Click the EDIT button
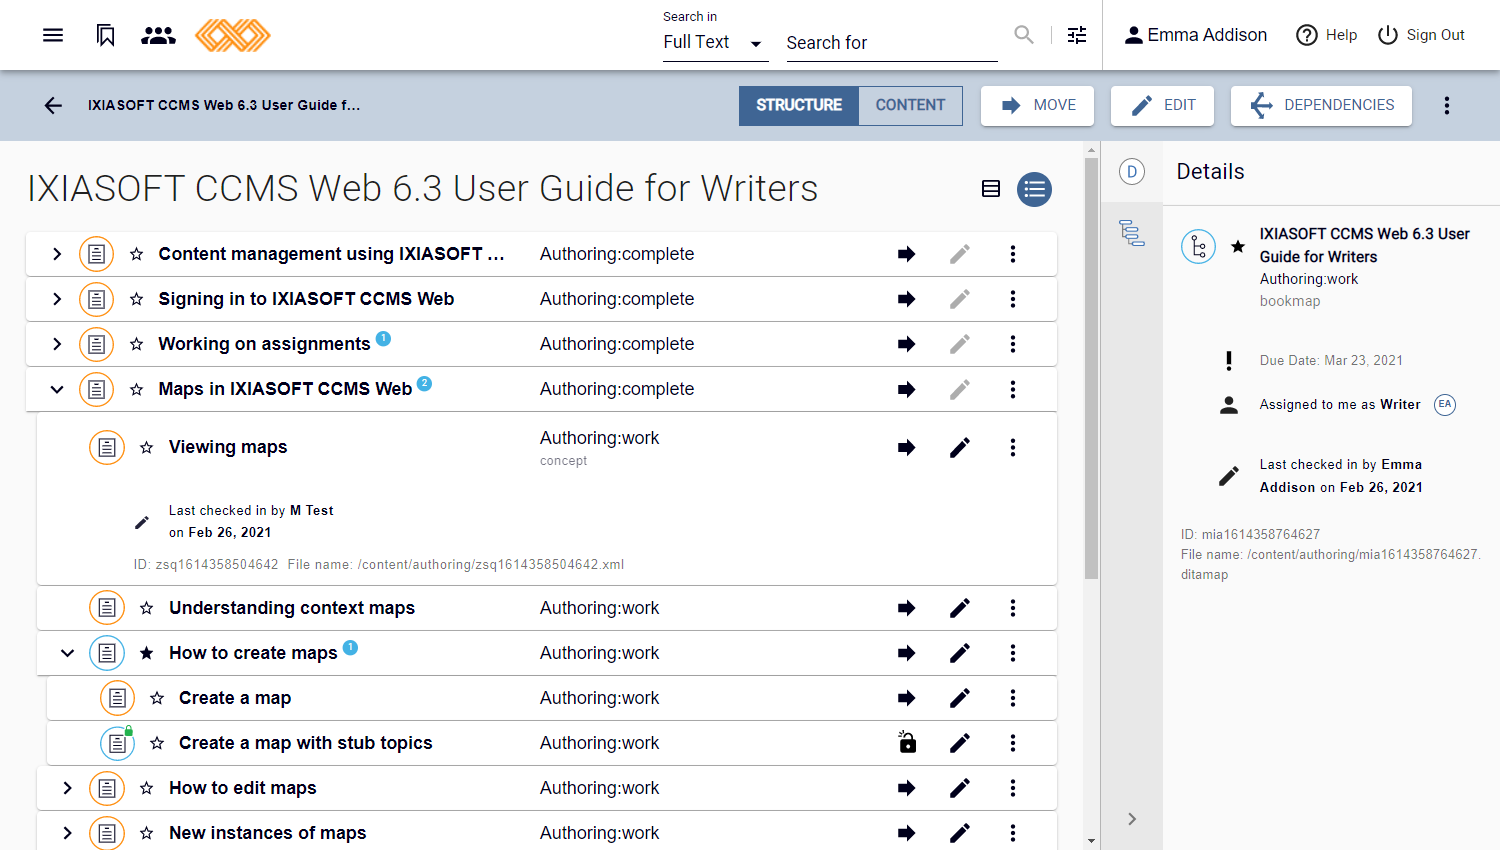The height and width of the screenshot is (850, 1500). tap(1162, 105)
